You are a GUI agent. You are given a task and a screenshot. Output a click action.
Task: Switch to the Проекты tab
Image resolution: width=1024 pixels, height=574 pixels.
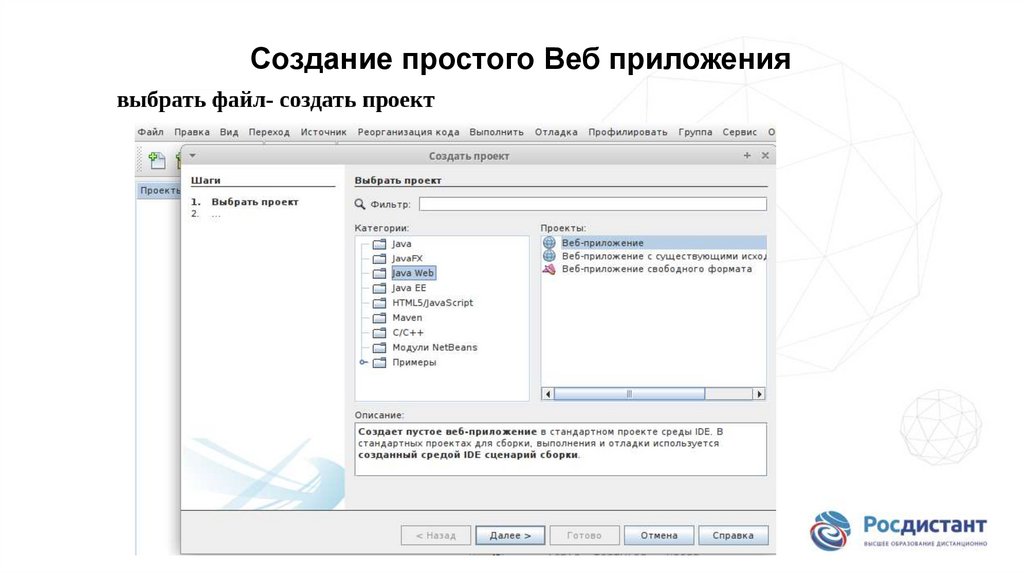point(159,191)
